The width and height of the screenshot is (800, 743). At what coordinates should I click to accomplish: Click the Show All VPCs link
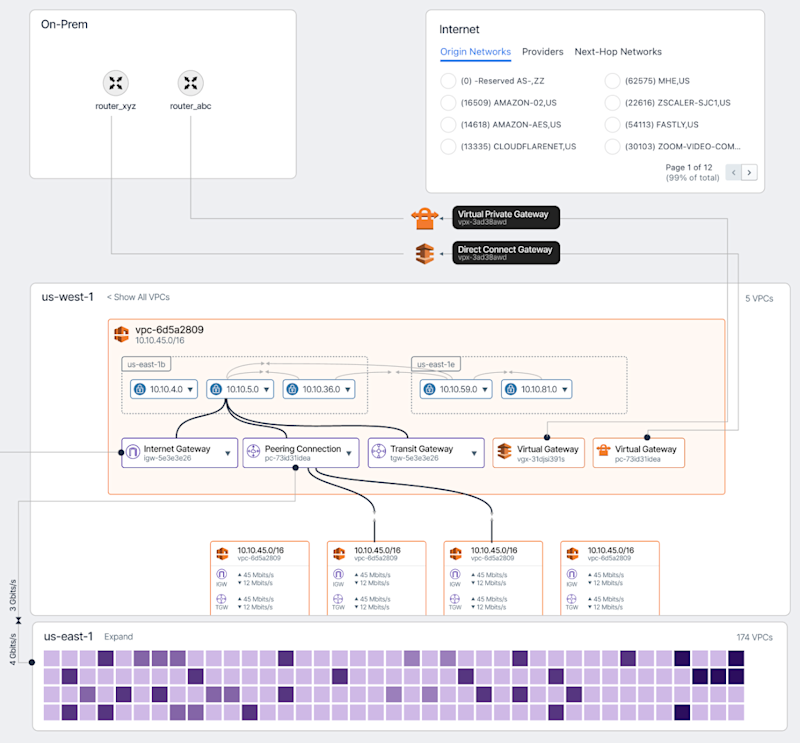[138, 297]
